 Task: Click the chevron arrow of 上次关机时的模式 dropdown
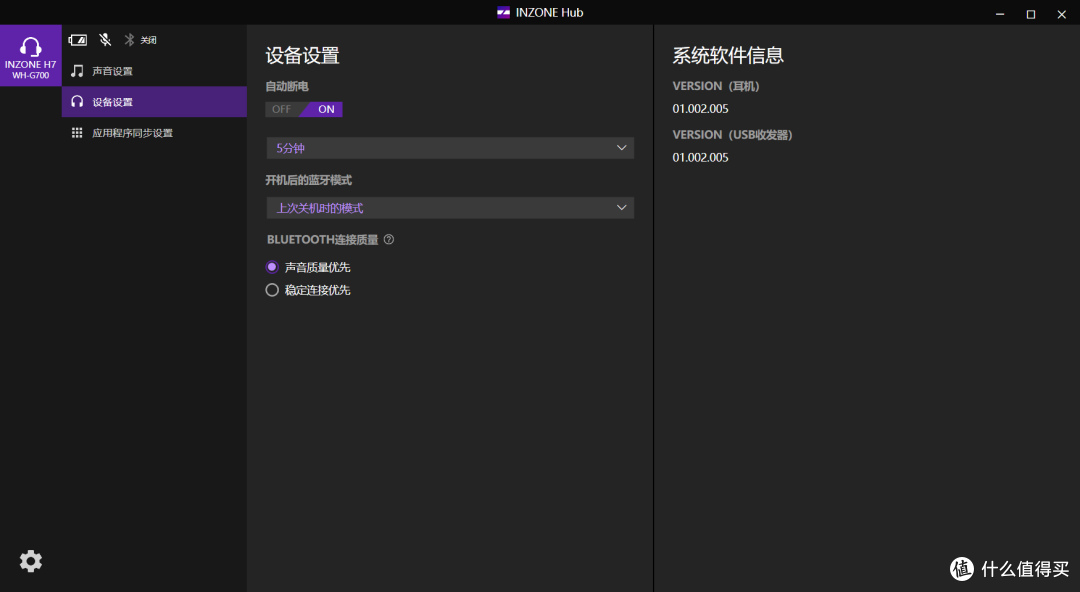click(621, 207)
